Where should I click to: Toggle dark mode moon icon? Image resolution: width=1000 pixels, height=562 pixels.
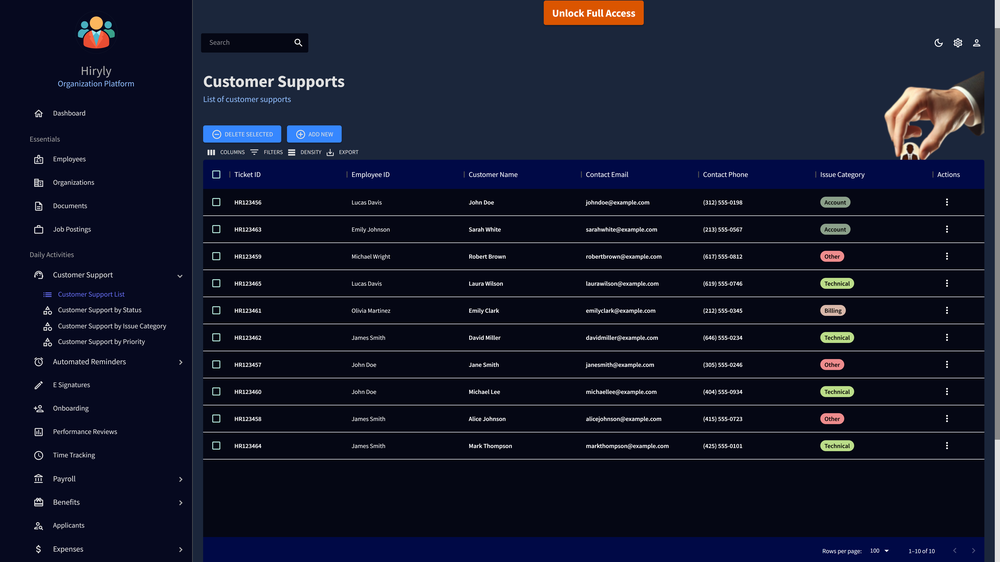point(938,43)
